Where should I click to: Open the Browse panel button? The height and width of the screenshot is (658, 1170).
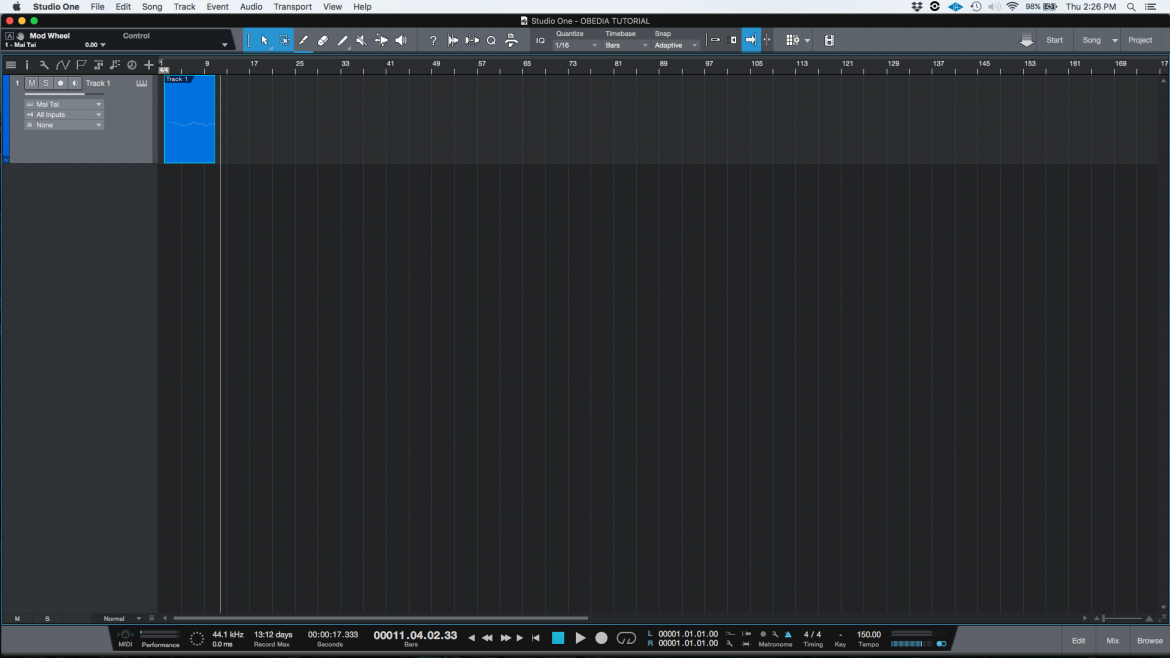pos(1149,640)
